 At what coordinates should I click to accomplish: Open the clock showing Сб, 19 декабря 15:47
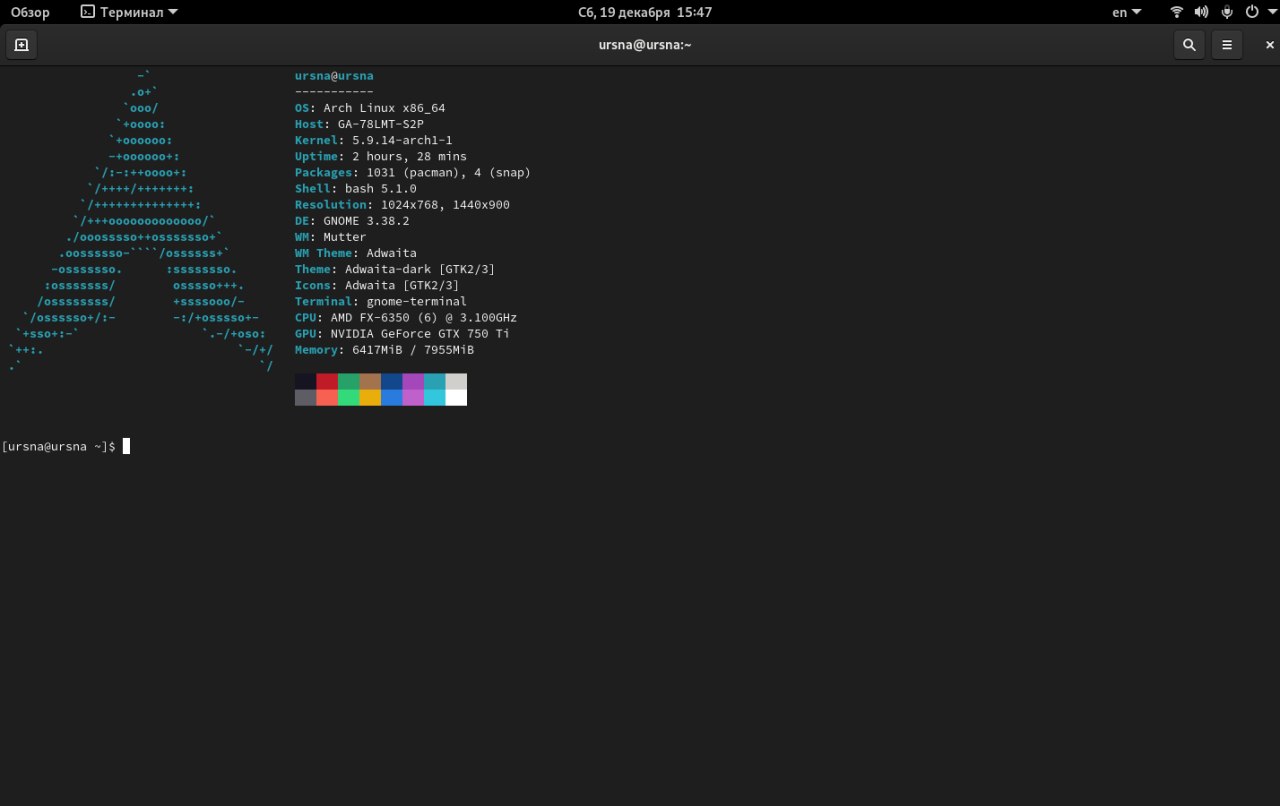tap(645, 12)
